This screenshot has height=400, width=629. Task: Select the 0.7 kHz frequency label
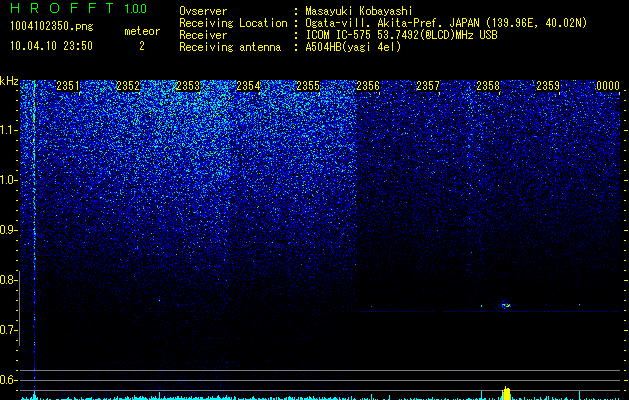8,330
